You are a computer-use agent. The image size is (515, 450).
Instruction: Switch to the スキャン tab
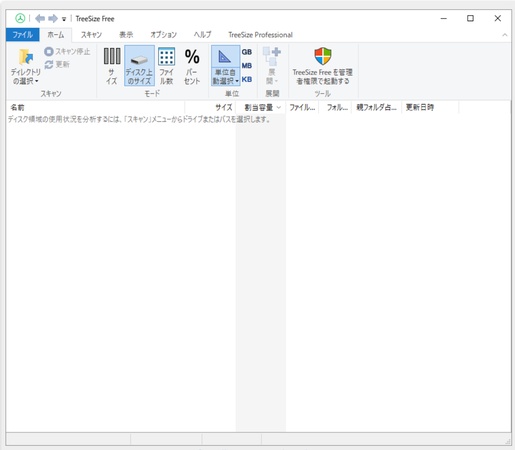point(91,35)
